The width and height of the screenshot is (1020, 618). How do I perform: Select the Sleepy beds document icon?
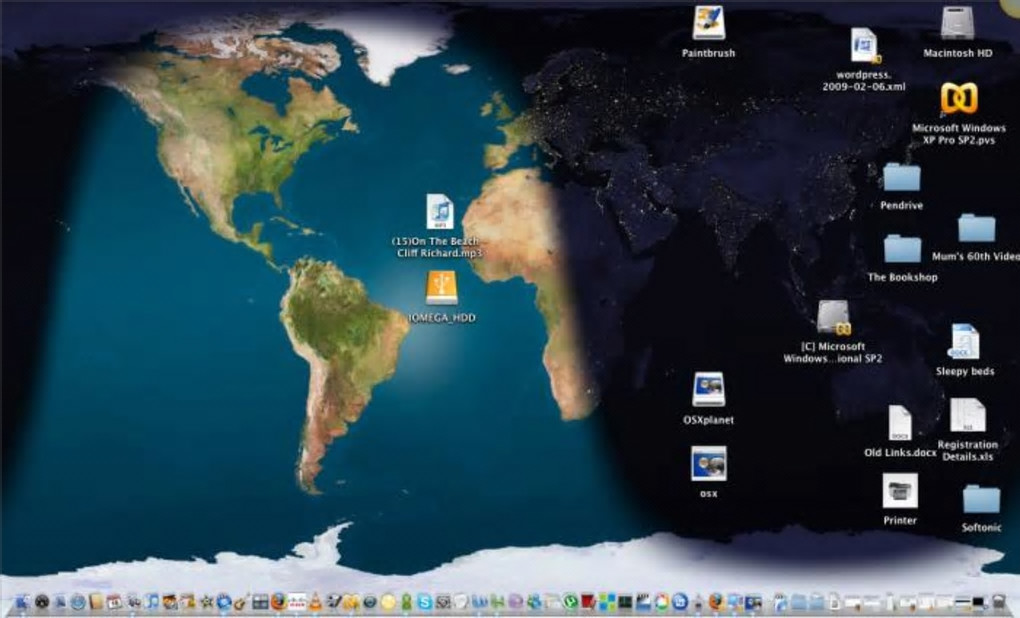coord(964,342)
